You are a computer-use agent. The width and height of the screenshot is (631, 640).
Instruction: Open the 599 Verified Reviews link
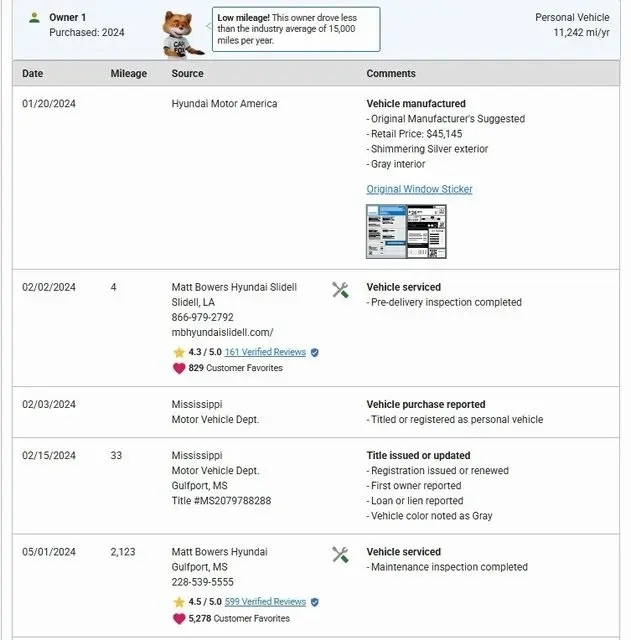(x=265, y=603)
